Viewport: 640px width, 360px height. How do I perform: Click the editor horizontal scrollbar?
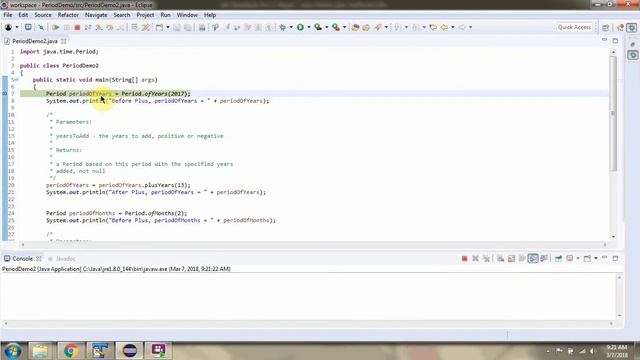tap(313, 244)
